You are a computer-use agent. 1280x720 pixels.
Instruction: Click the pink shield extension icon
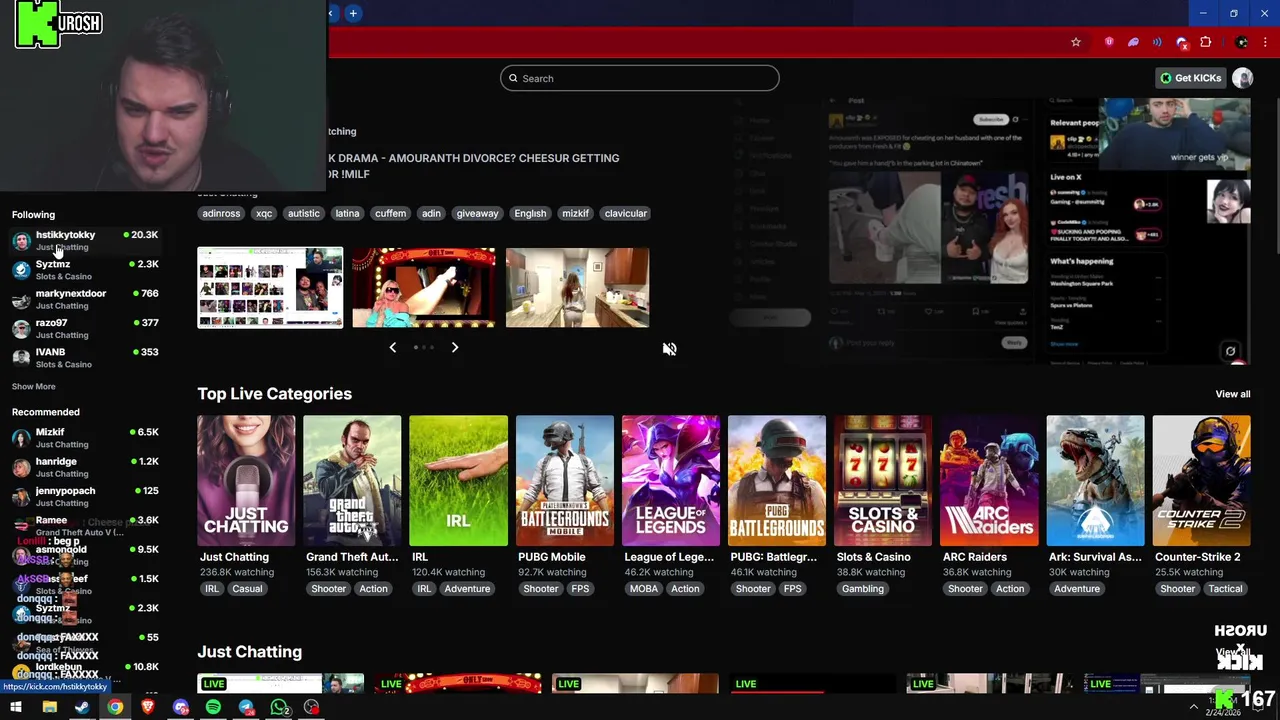point(1109,42)
